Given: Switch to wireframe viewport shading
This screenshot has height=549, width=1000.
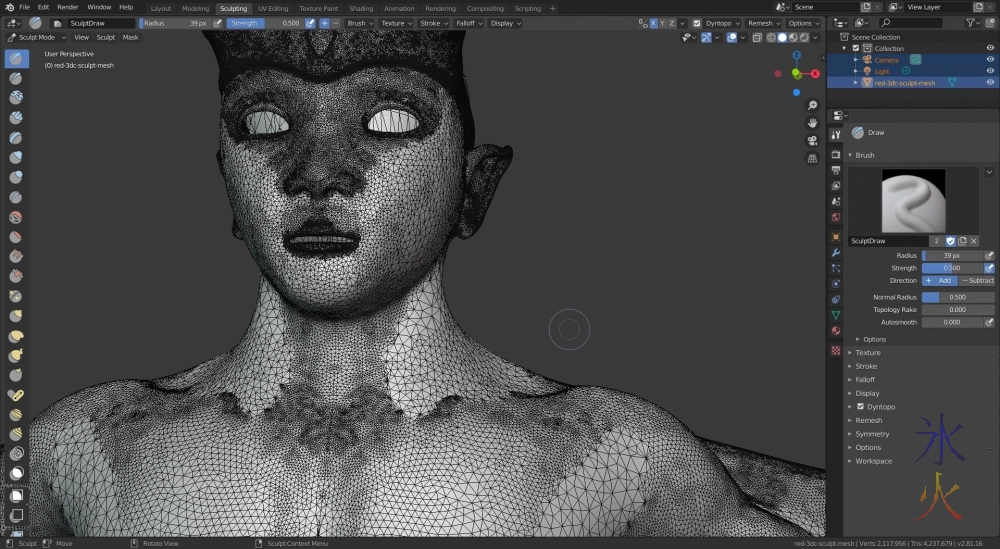Looking at the screenshot, I should 772,38.
